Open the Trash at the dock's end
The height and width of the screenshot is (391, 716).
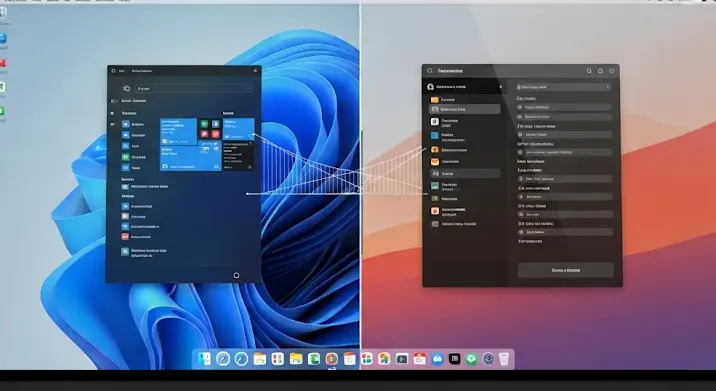pos(504,359)
